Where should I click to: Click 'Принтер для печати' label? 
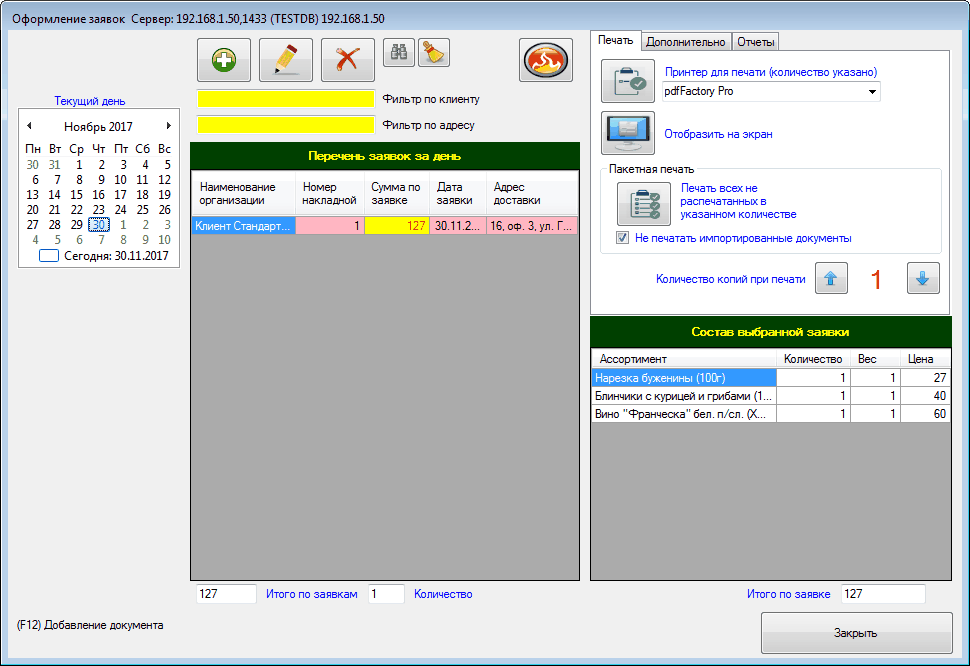tap(771, 72)
